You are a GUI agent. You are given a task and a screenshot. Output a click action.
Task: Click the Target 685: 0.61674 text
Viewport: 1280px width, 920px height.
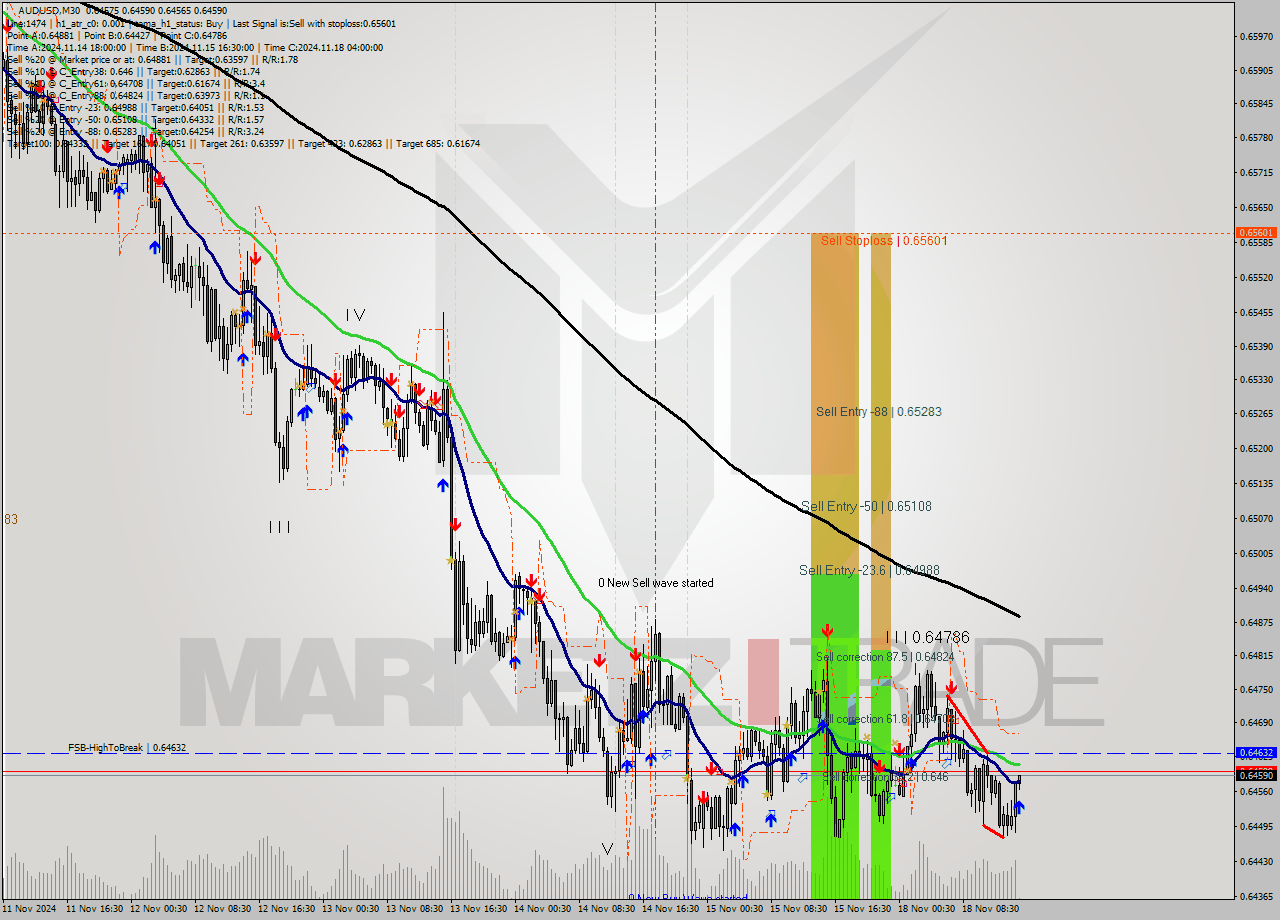point(438,143)
